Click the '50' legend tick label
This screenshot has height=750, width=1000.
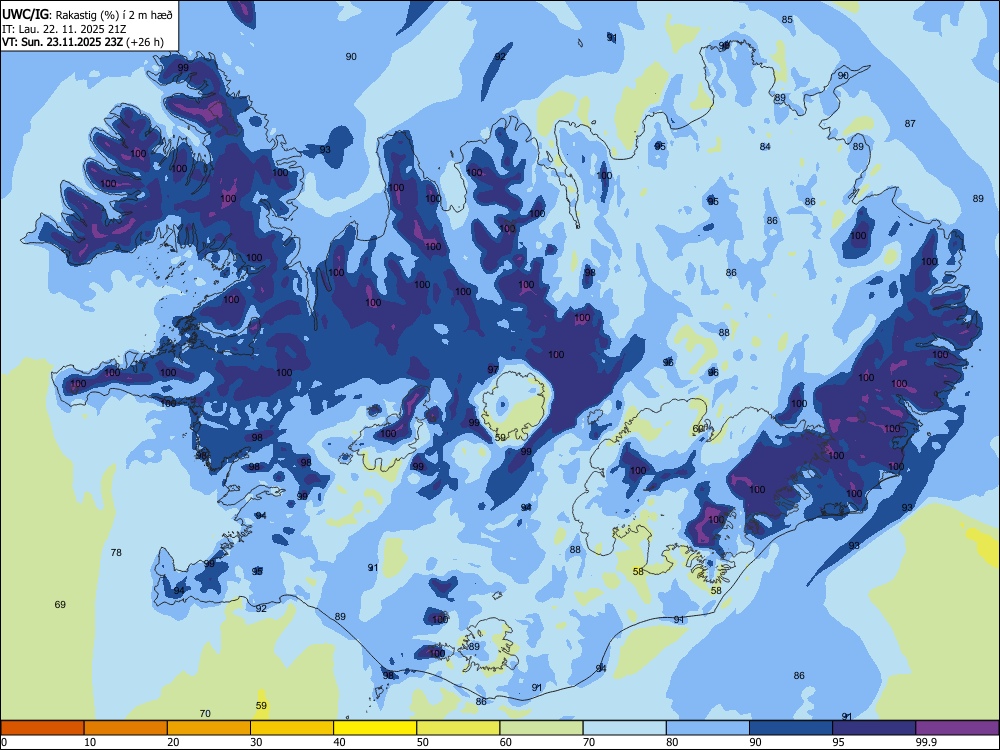point(423,742)
